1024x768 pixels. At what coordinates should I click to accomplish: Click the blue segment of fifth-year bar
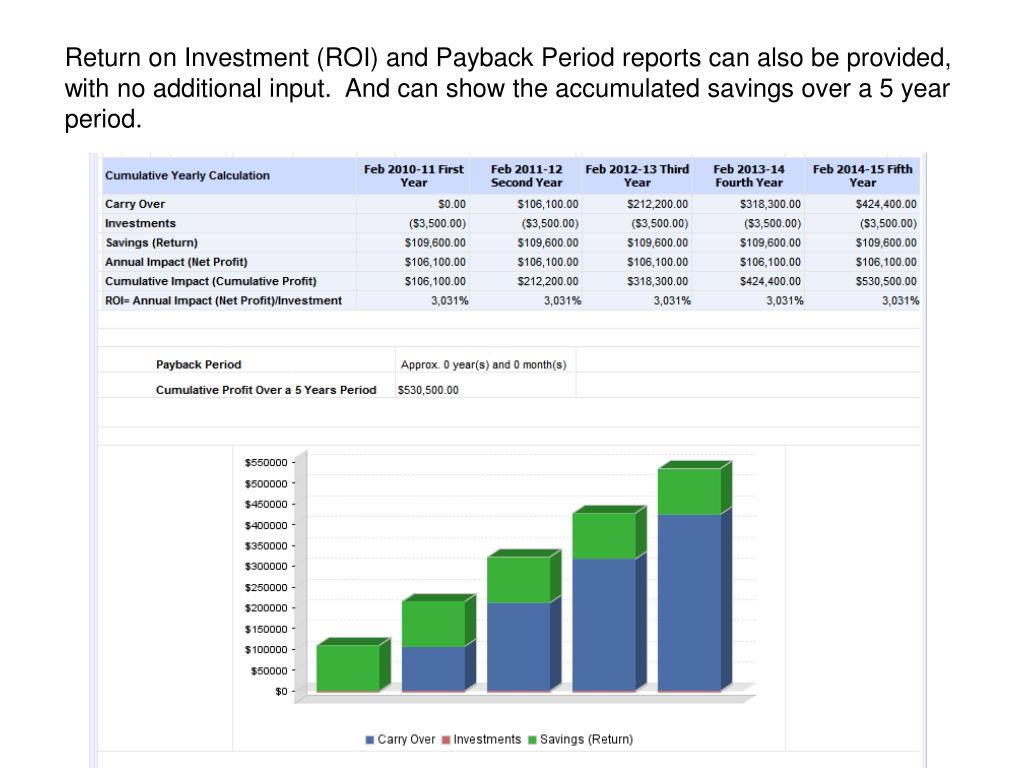690,602
